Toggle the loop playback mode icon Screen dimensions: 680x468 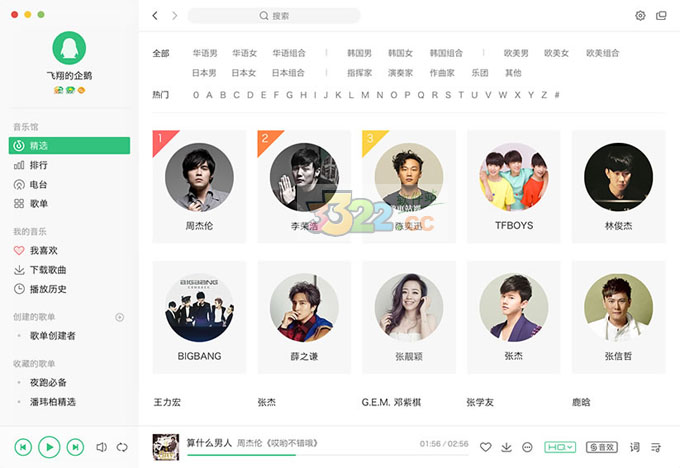(x=122, y=447)
